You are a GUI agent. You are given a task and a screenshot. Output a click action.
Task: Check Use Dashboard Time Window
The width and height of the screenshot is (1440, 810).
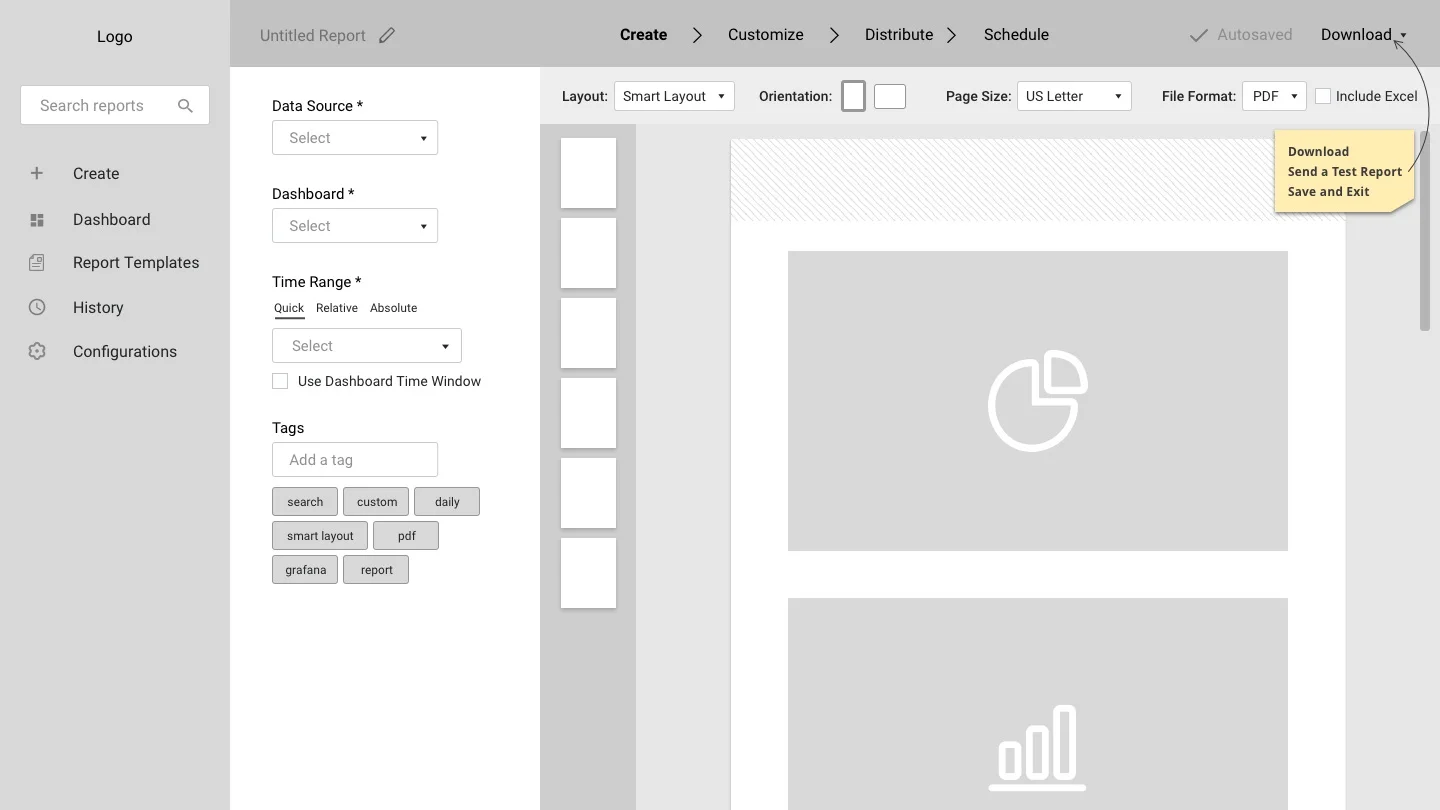(x=280, y=381)
